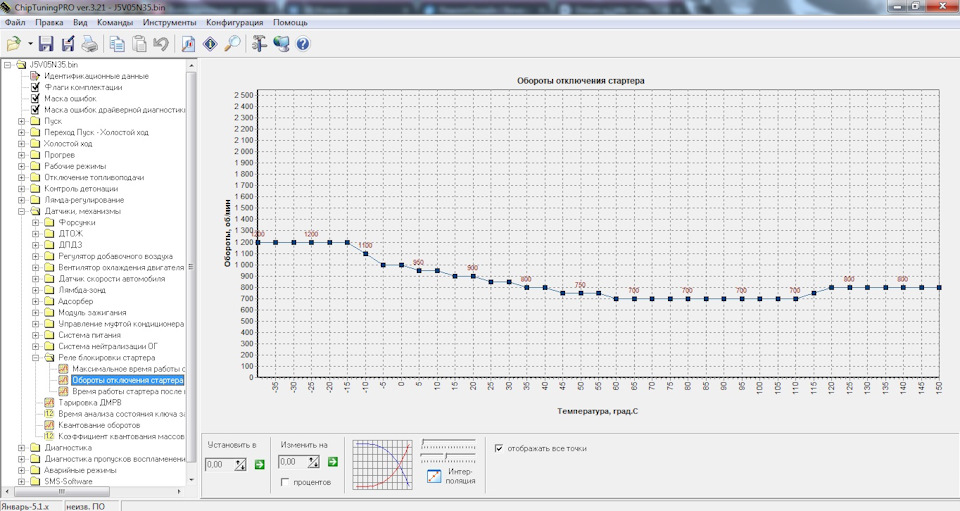Toggle 'Флаги комплектации' checkbox

click(35, 88)
